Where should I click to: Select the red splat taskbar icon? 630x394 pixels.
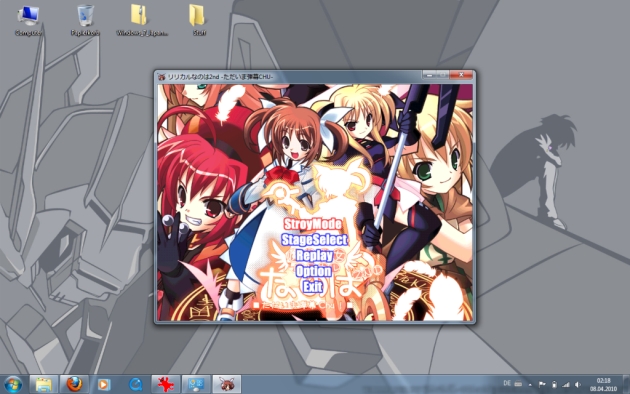166,384
